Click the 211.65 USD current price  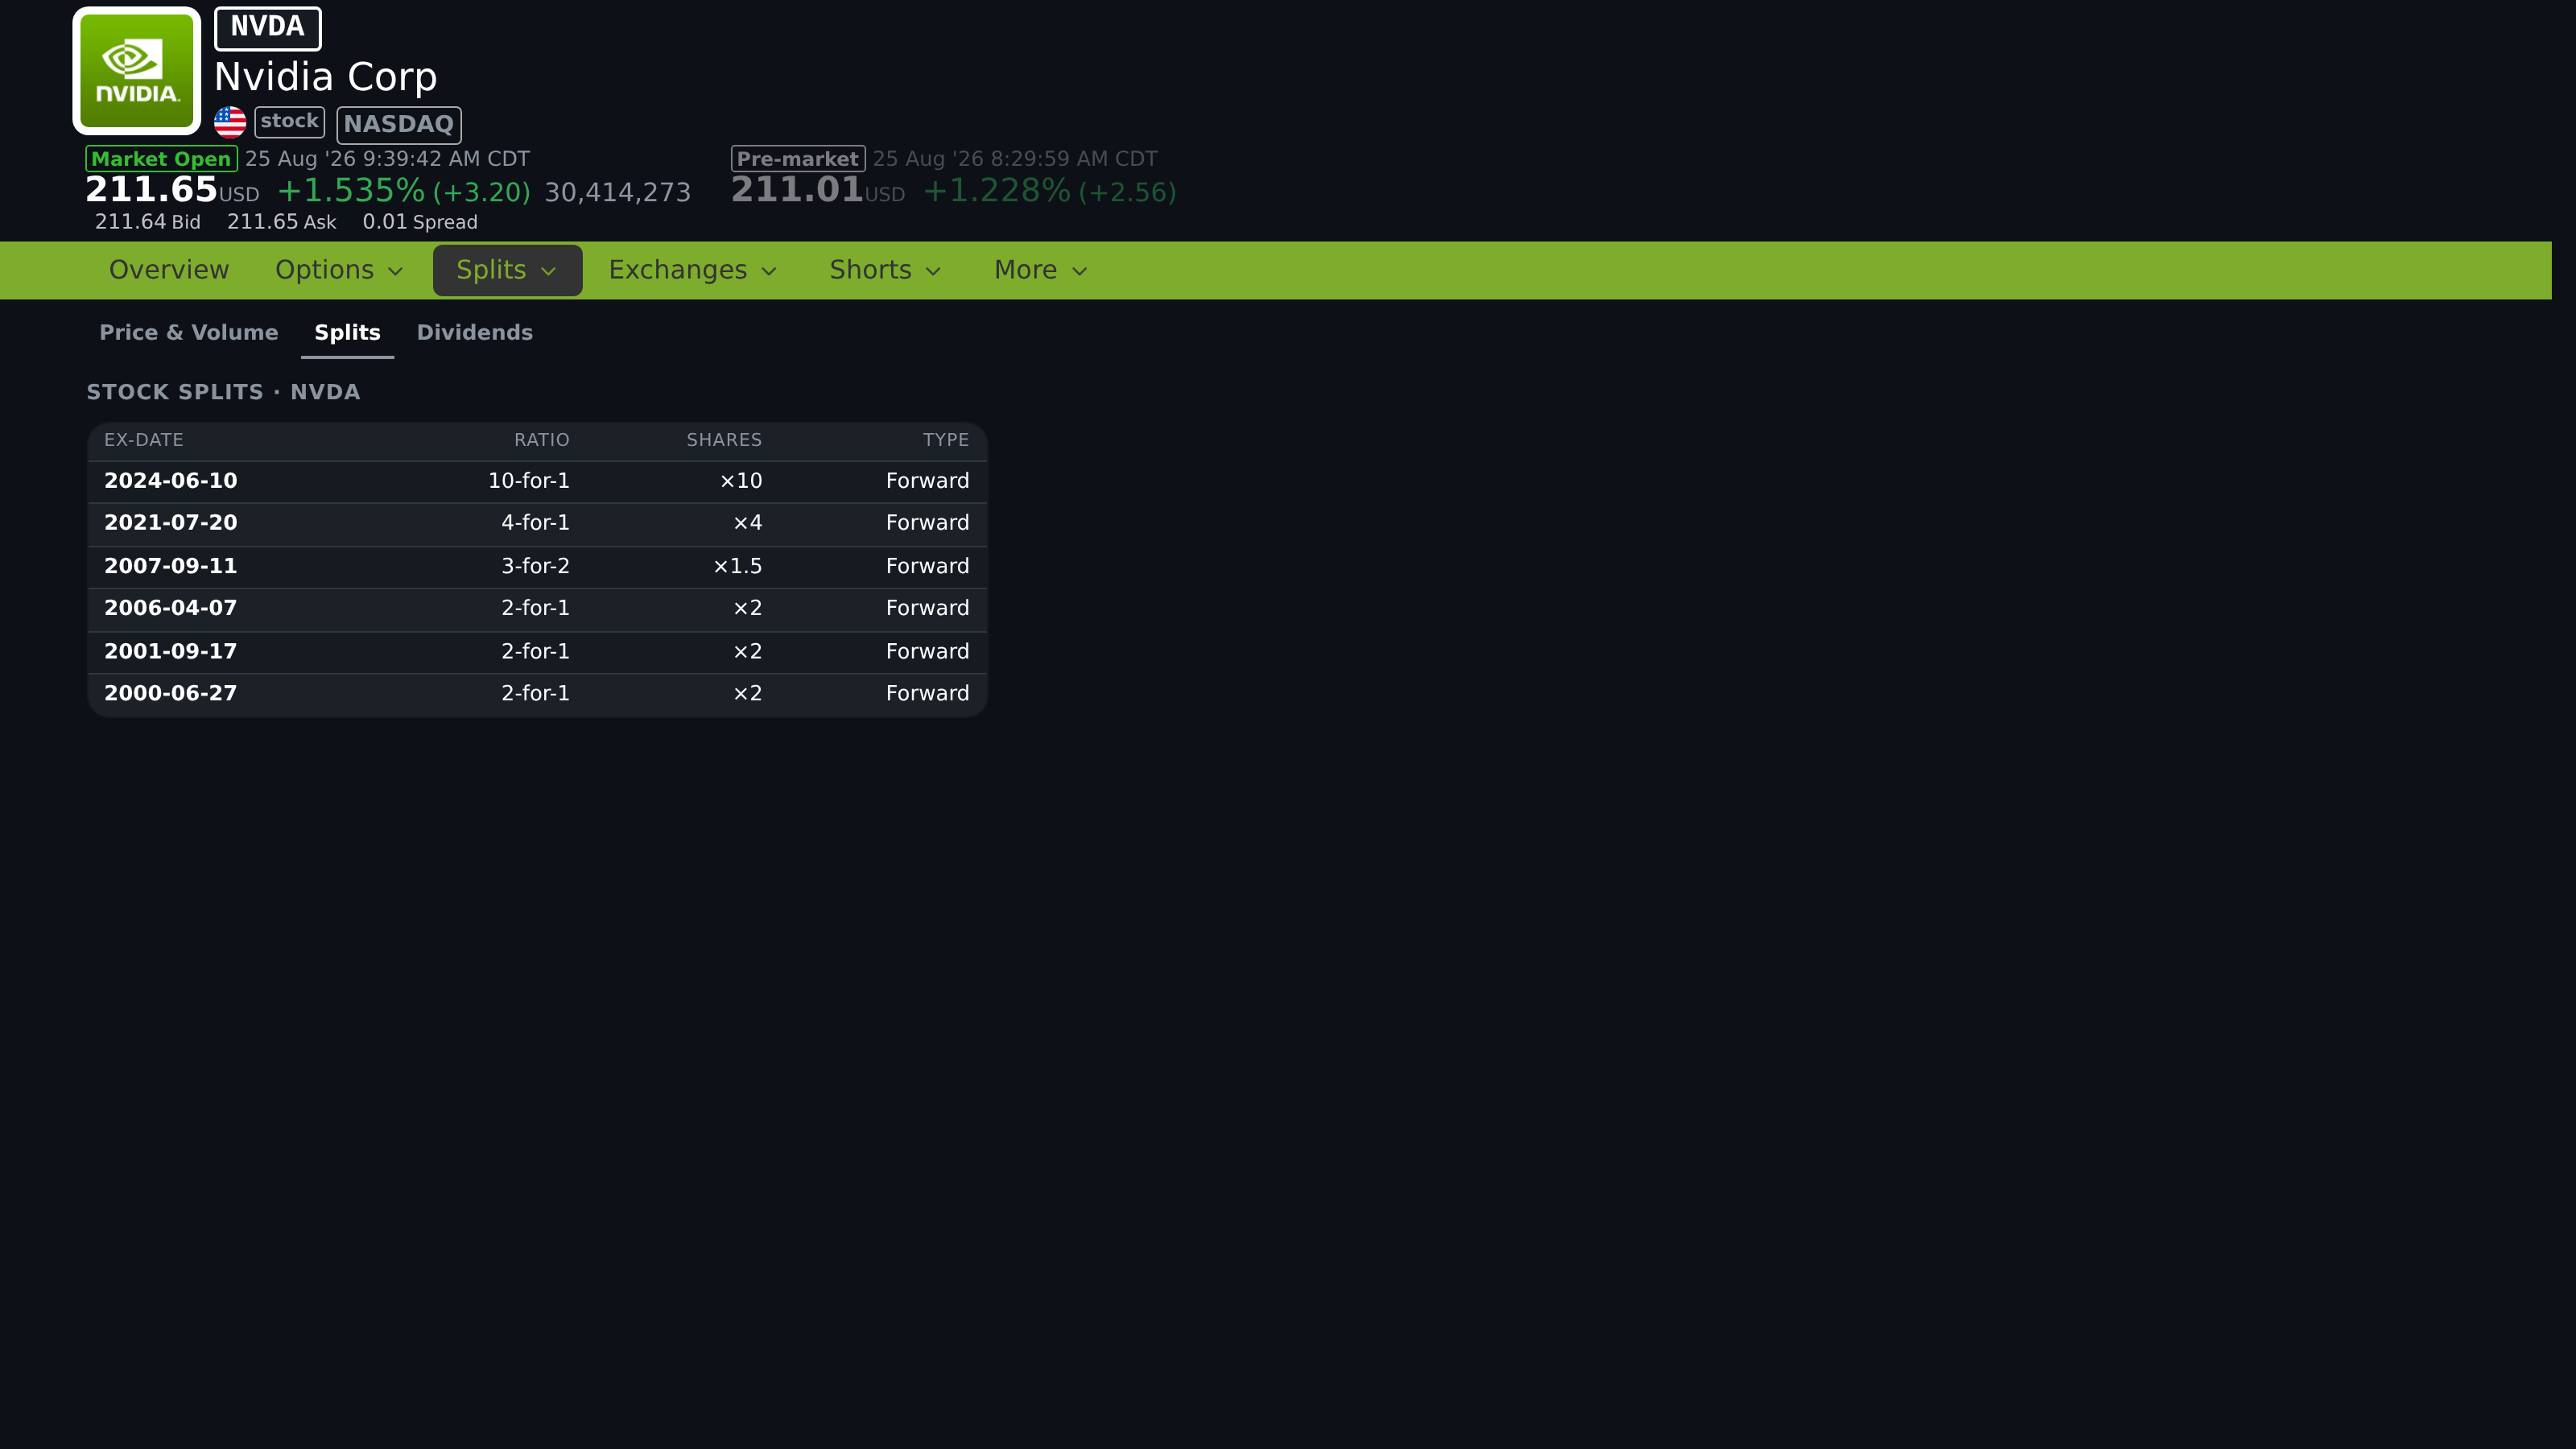pos(172,189)
